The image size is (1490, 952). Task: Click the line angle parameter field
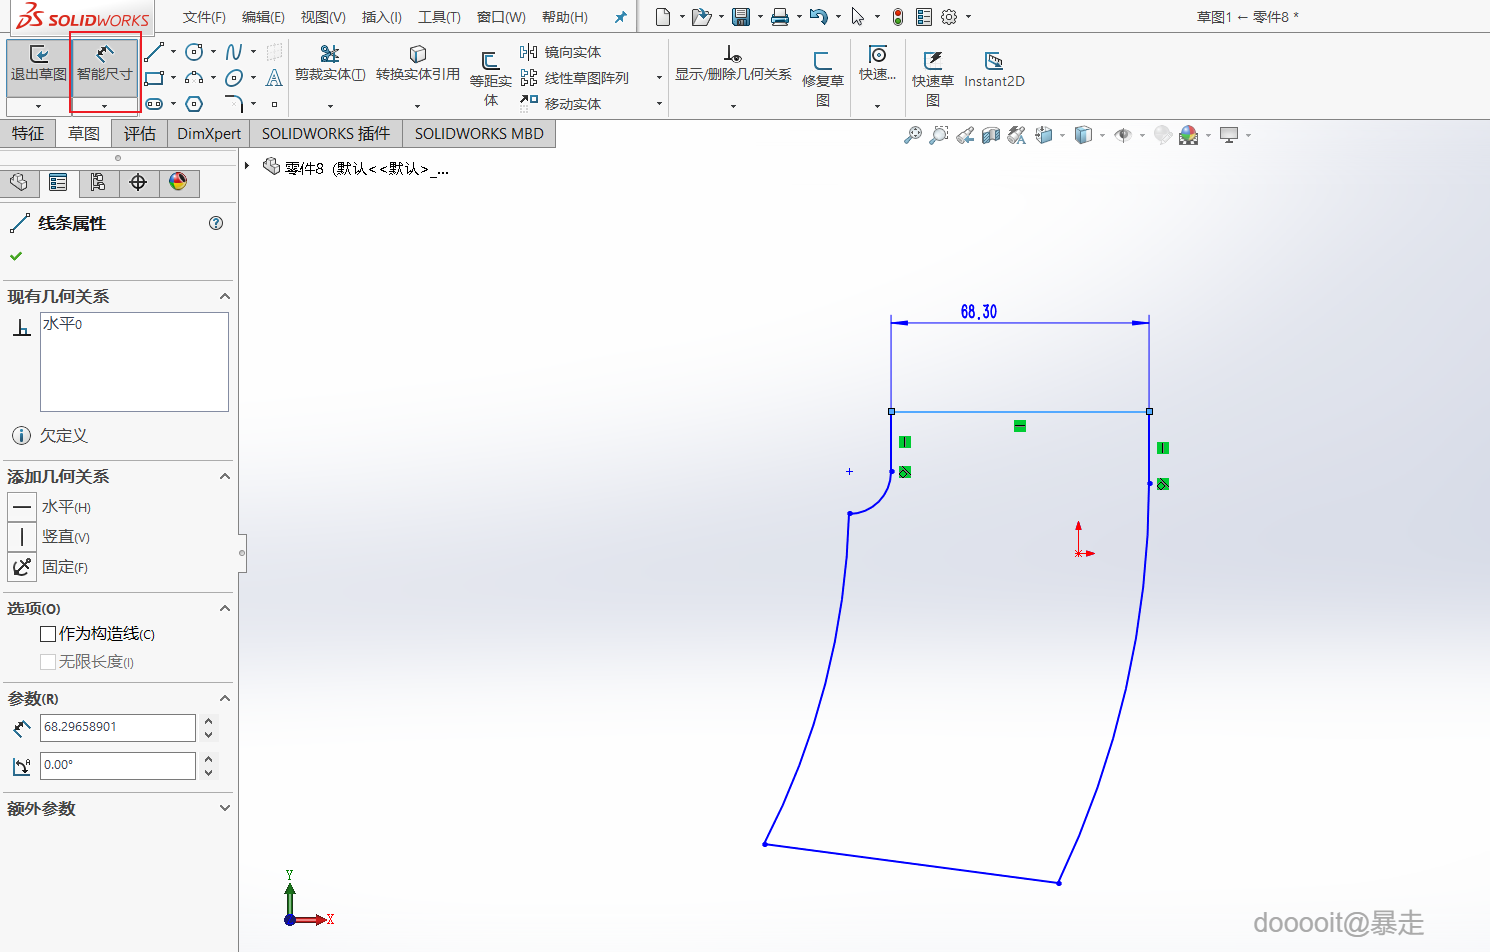[x=118, y=766]
